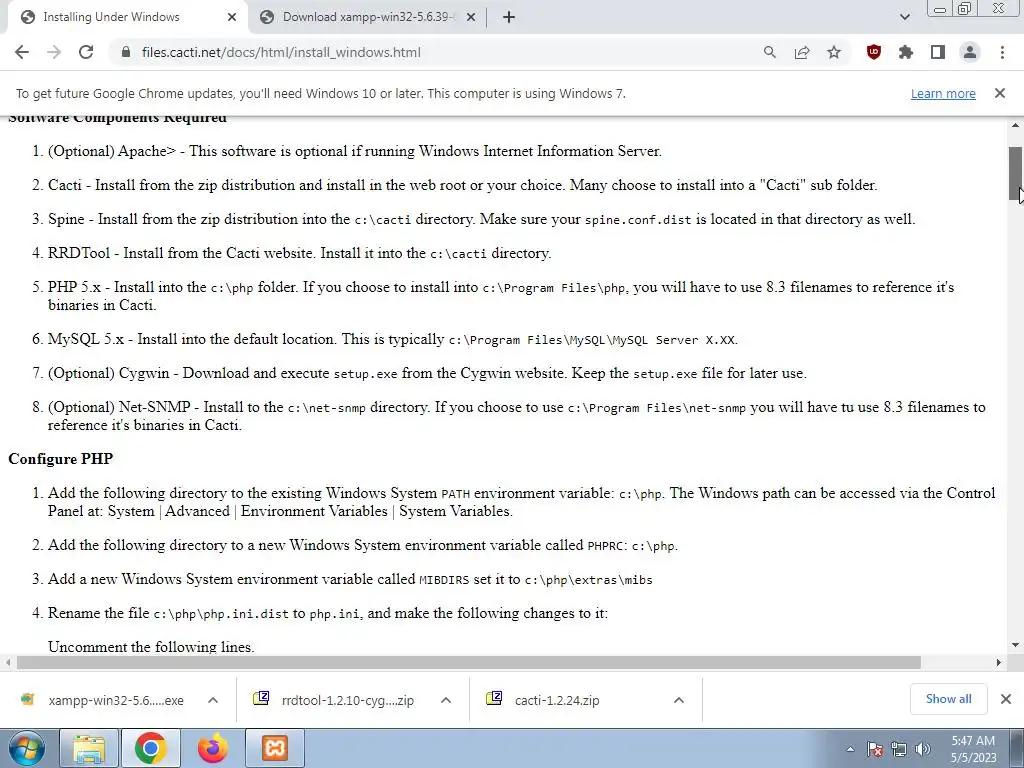Click the 'MIBDIRS' variable name
The width and height of the screenshot is (1024, 768).
coord(444,580)
